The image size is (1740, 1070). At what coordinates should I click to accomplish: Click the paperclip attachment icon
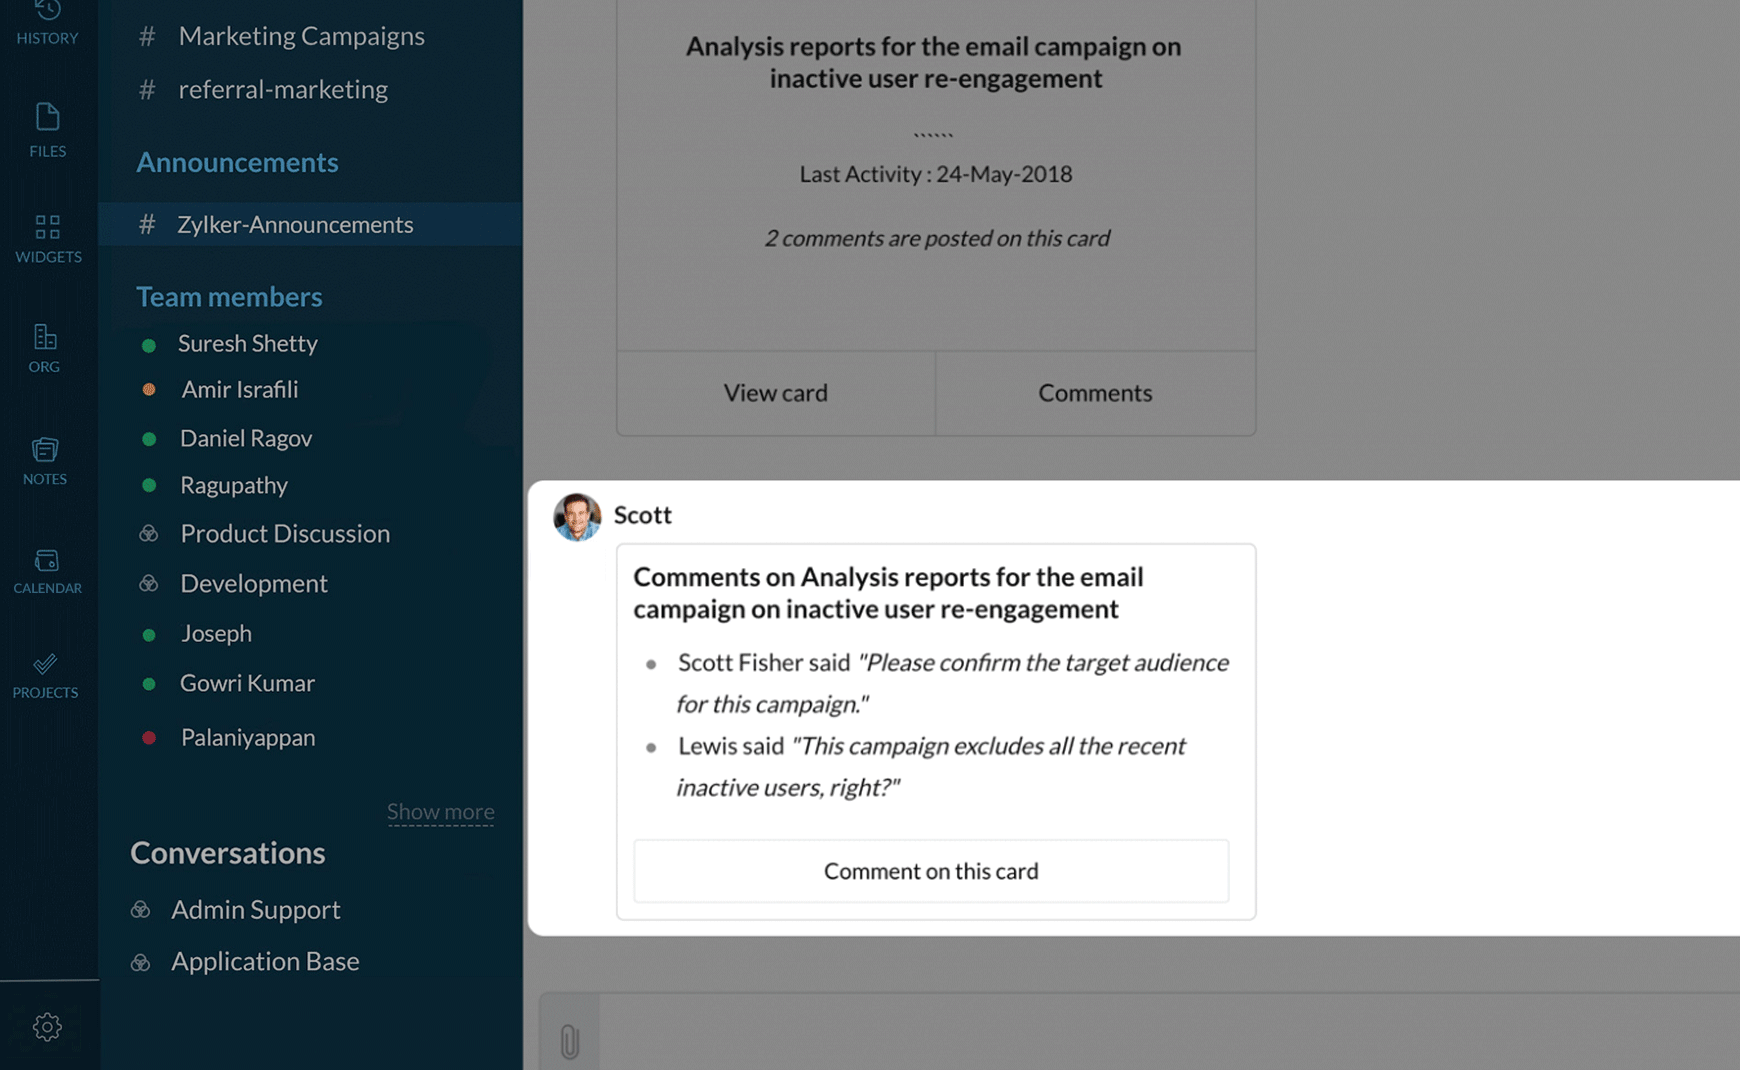[x=570, y=1041]
